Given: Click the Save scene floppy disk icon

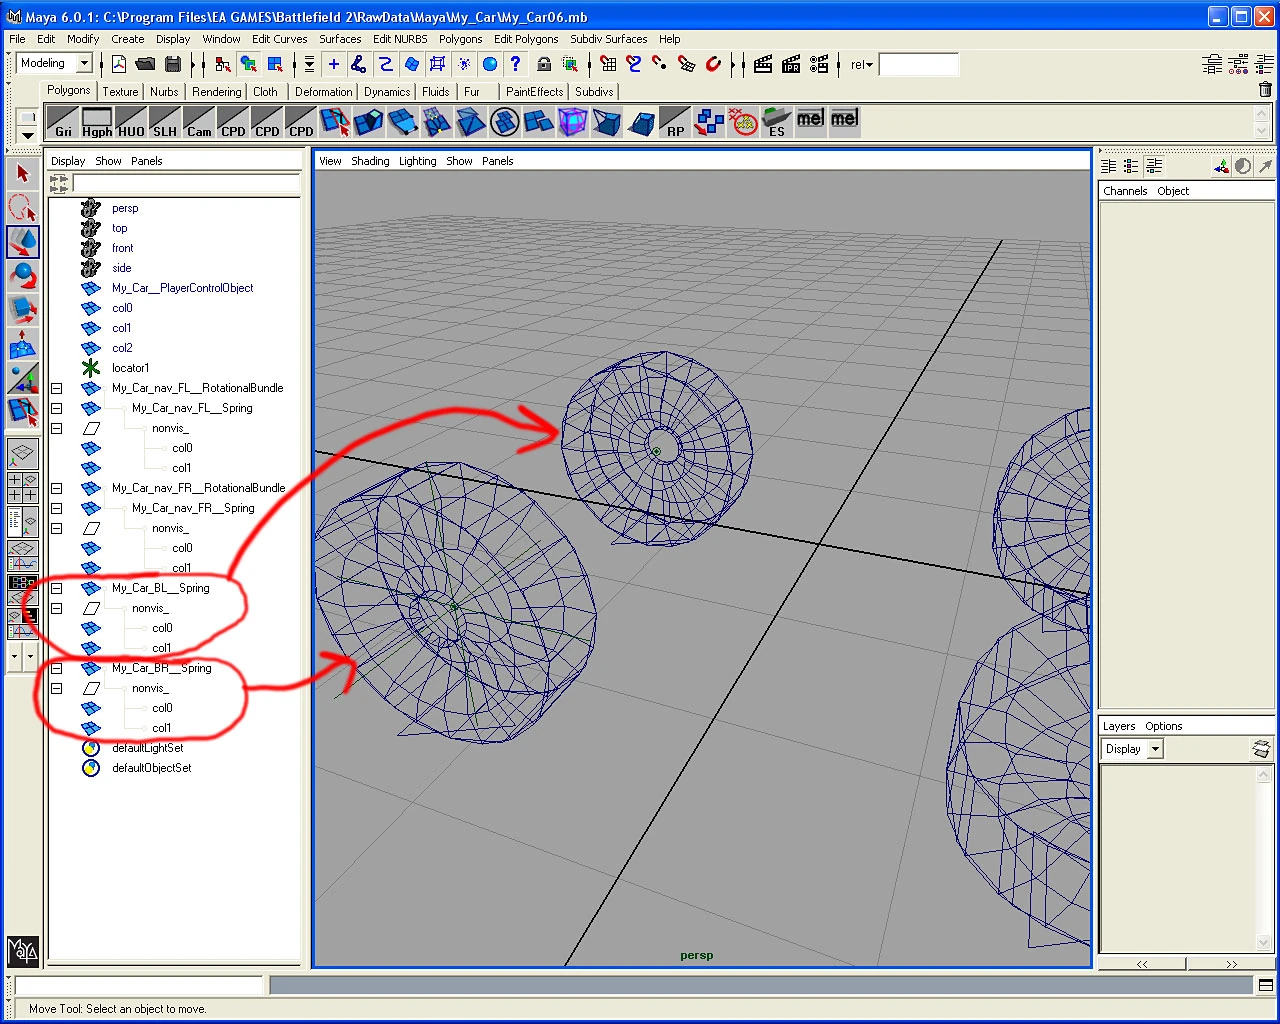Looking at the screenshot, I should [x=173, y=65].
